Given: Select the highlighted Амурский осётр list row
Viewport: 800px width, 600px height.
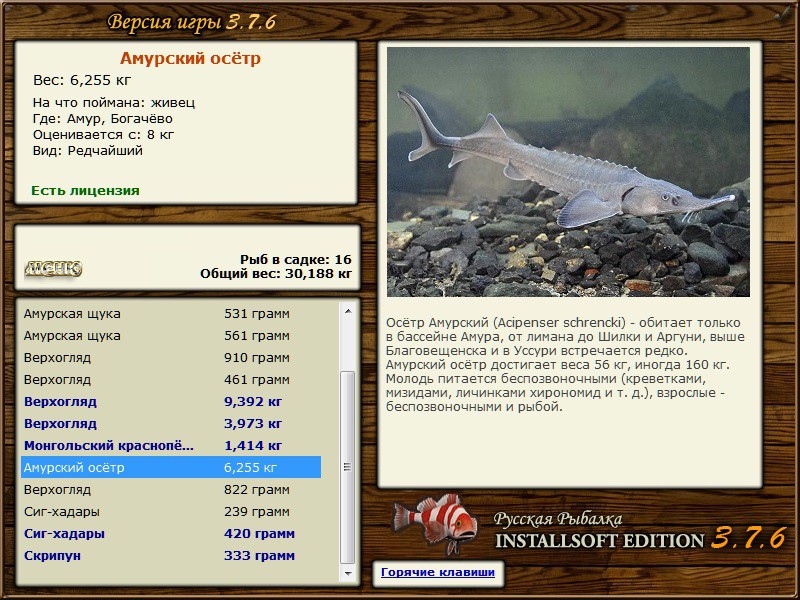Looking at the screenshot, I should coord(171,467).
